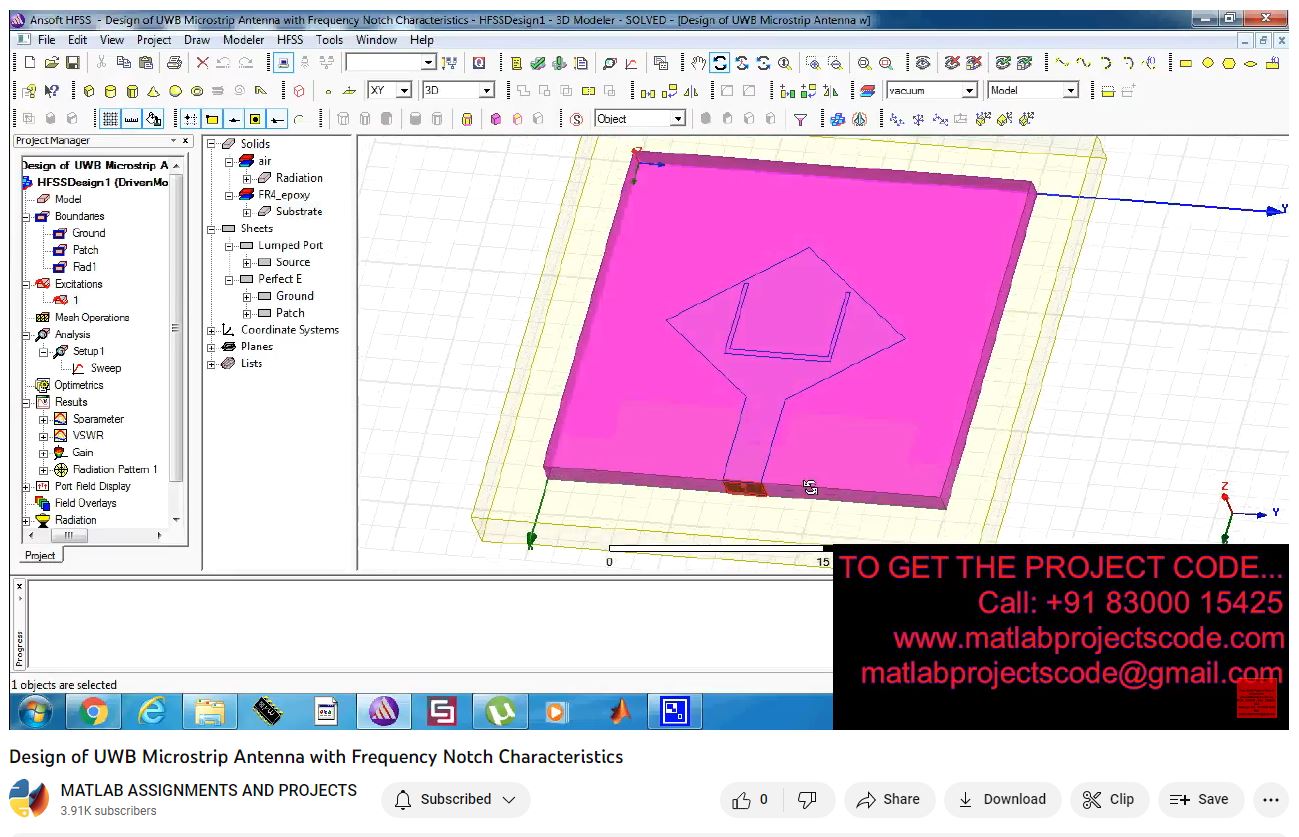The width and height of the screenshot is (1299, 837).
Task: Open the Modeler menu
Action: tap(243, 40)
